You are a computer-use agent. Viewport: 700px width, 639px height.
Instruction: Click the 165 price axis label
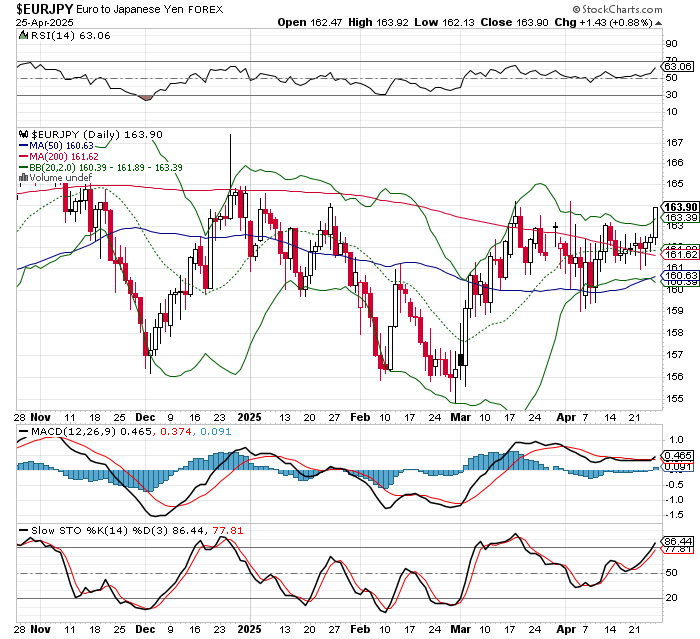point(675,184)
